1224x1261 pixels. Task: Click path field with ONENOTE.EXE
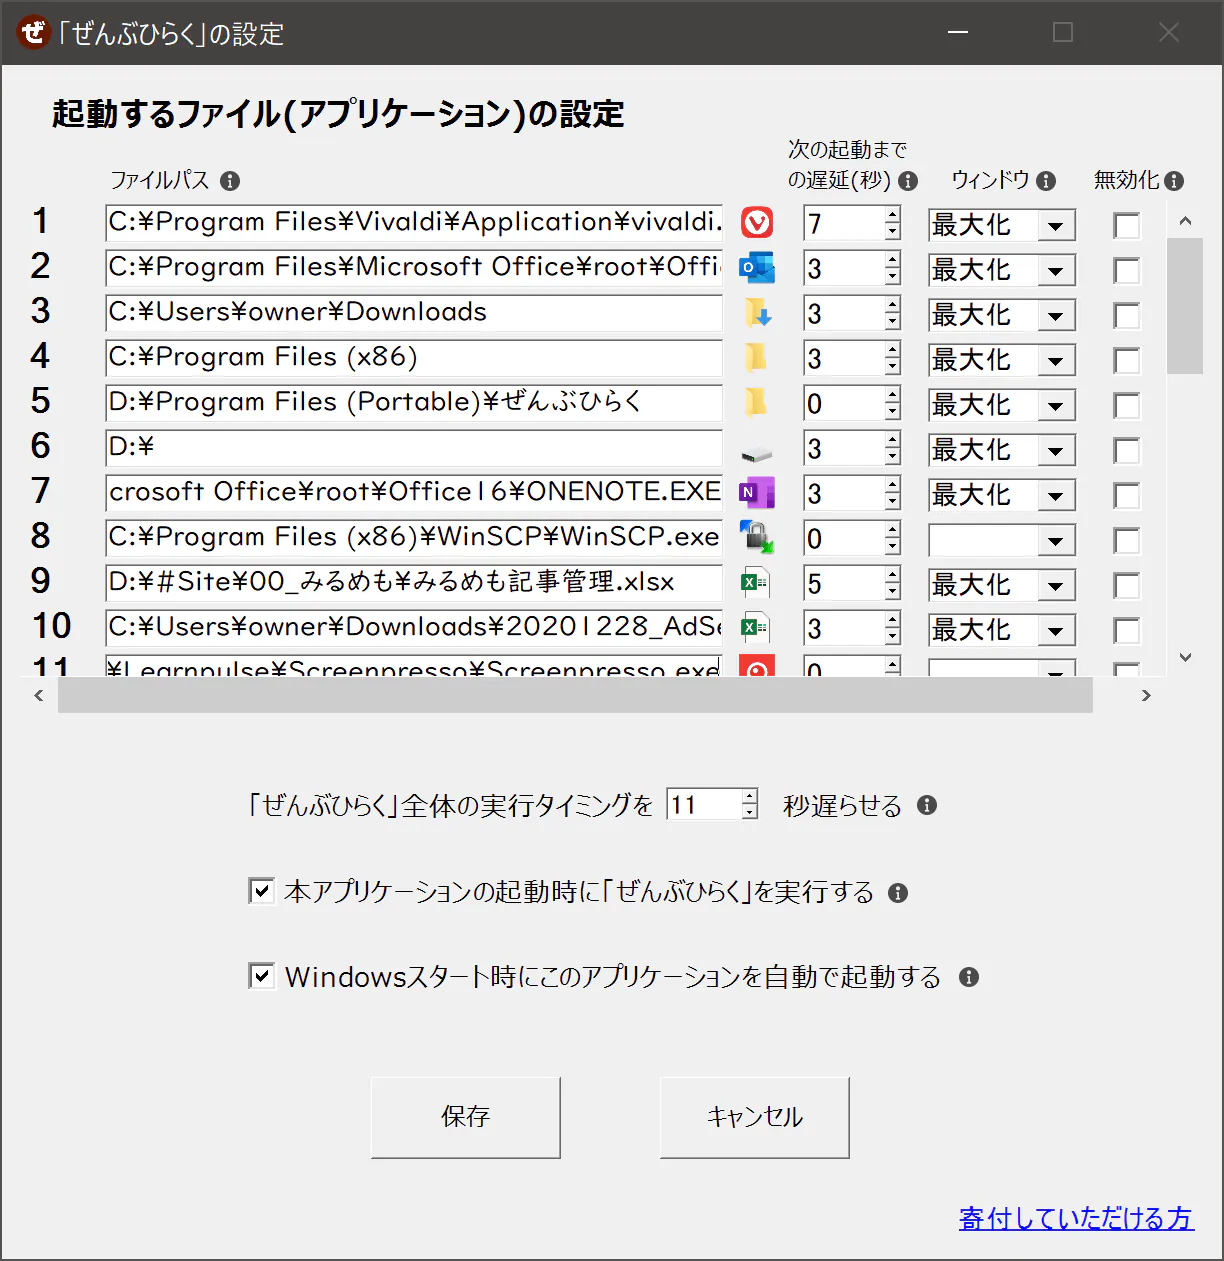[414, 492]
